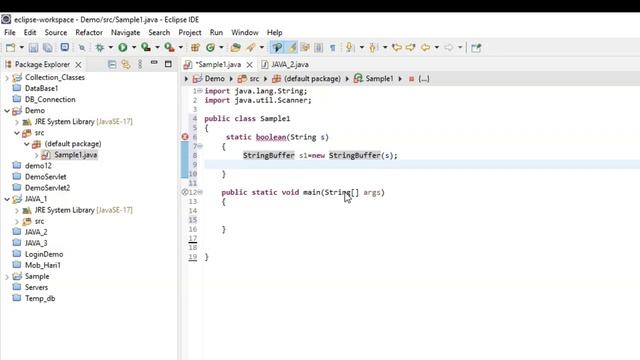
Task: Click the Pin Editor icon
Action: [476, 48]
